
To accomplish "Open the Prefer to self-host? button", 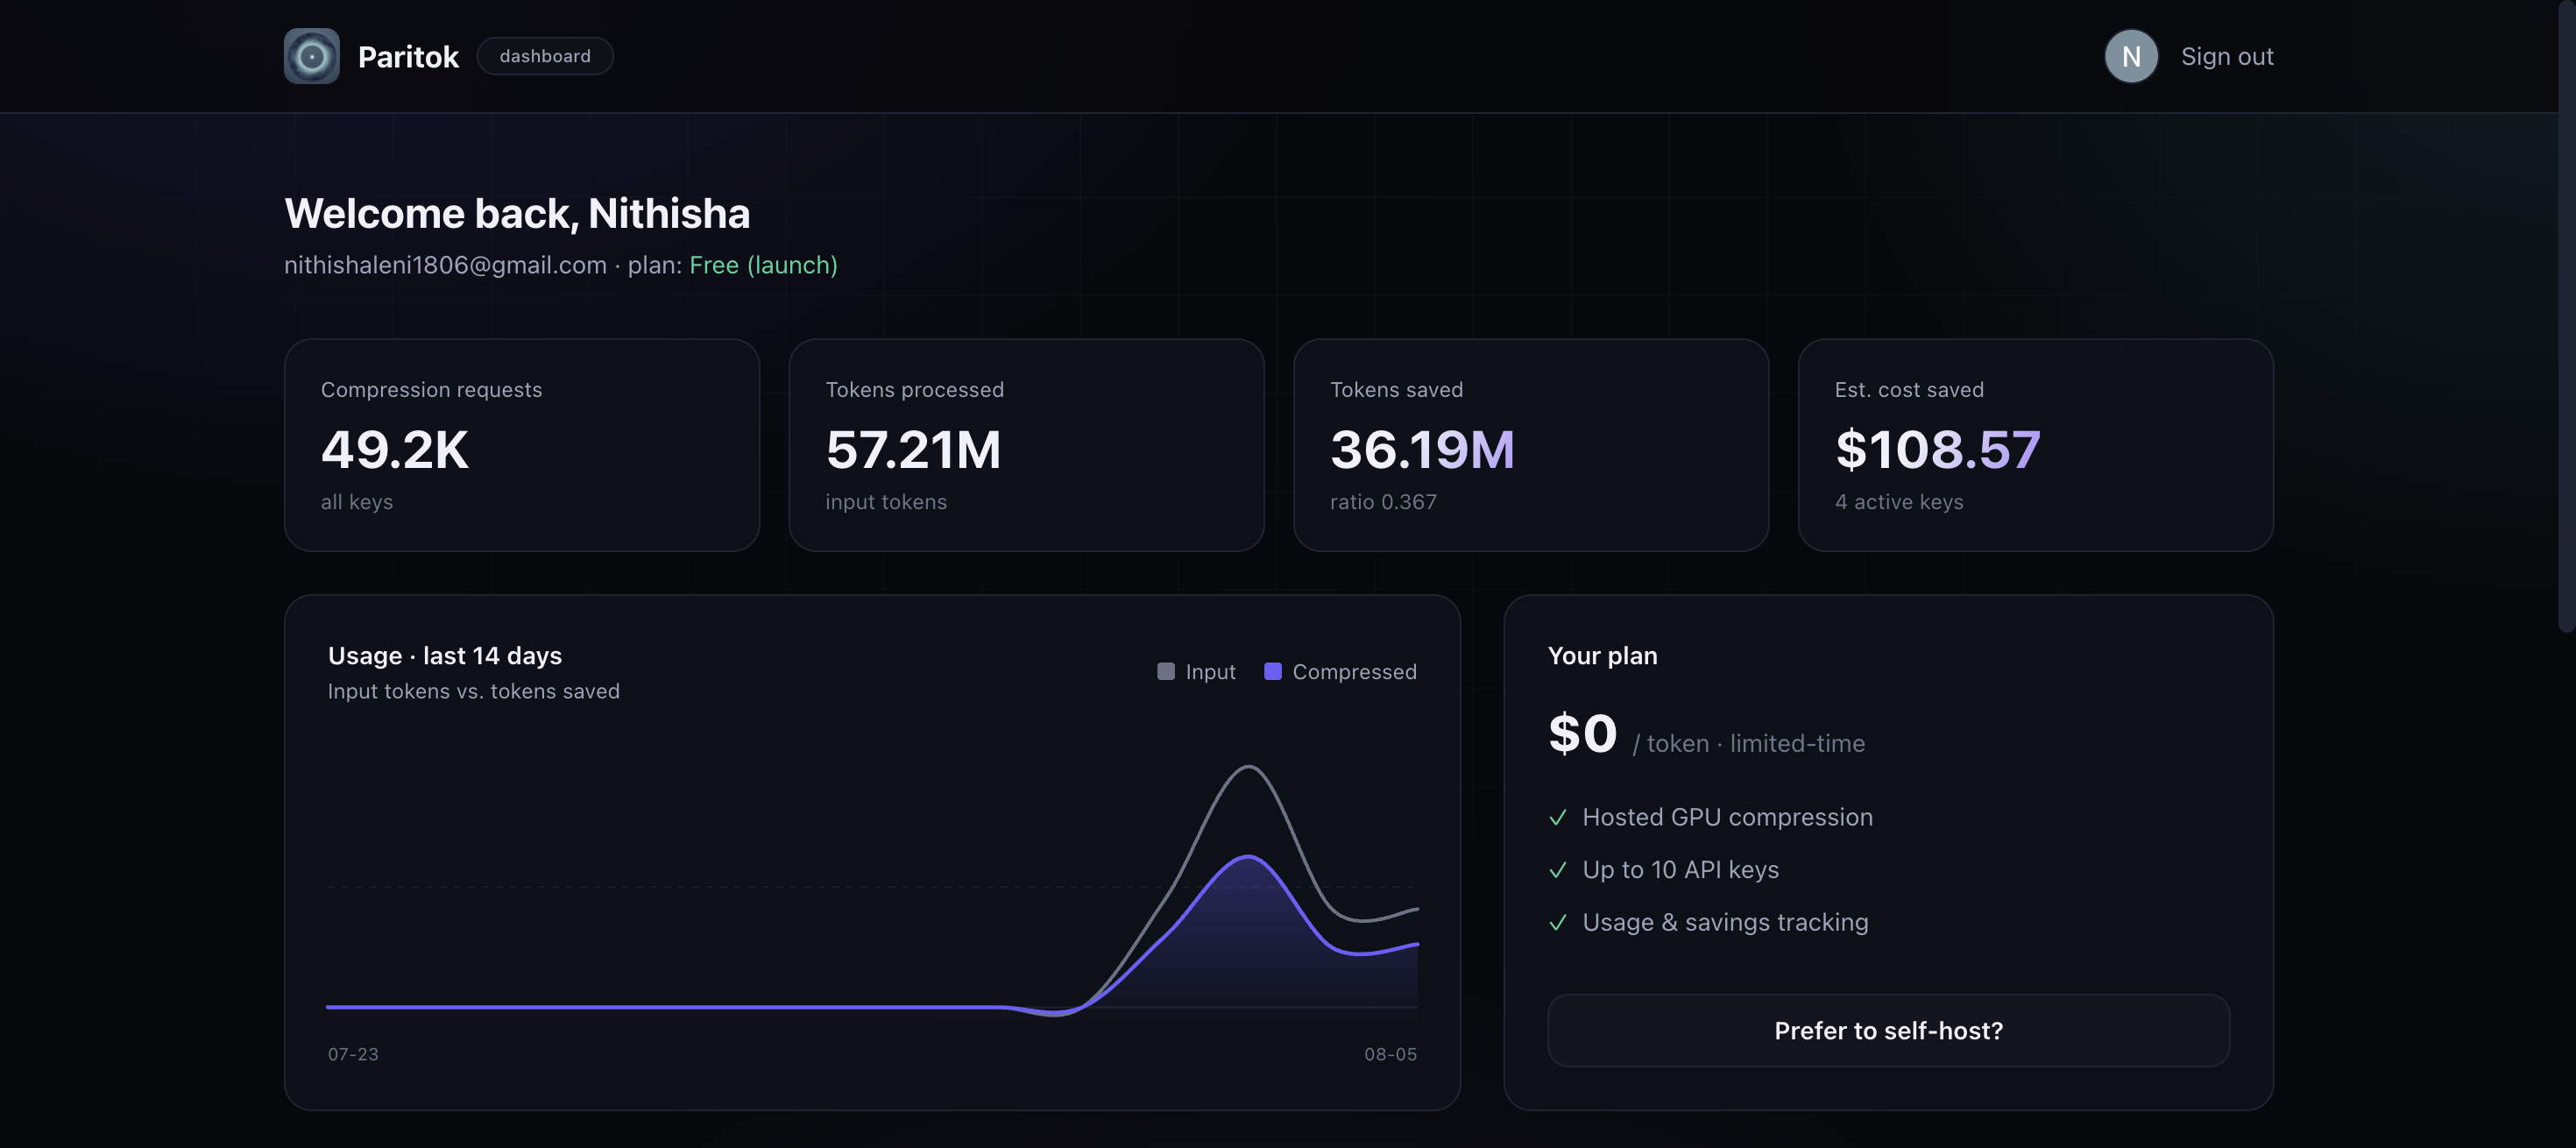I will 1888,1030.
